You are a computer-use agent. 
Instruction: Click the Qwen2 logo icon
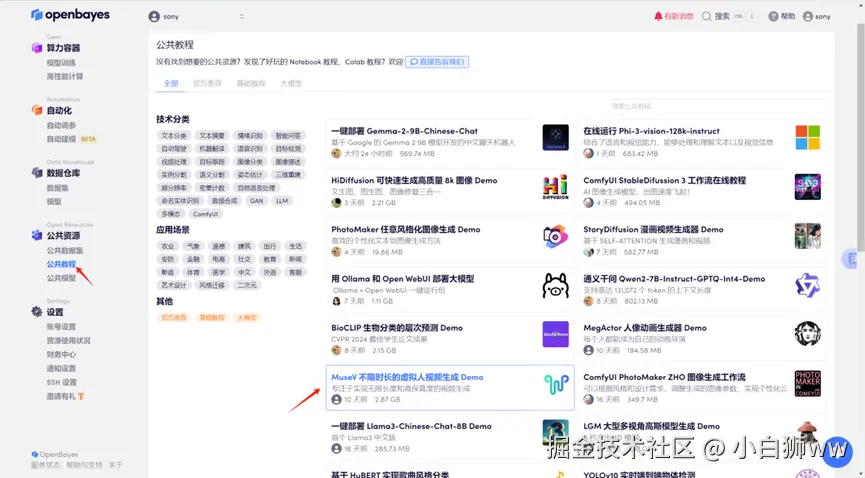808,285
